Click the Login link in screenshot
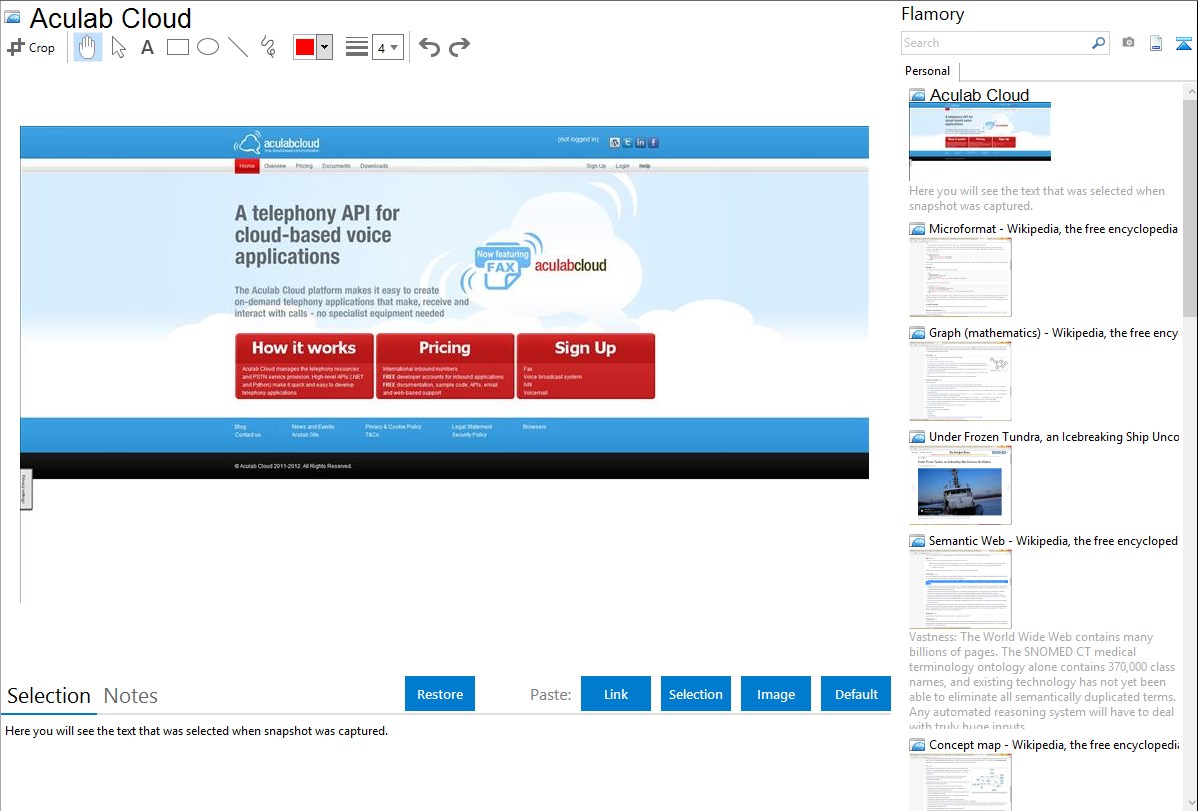This screenshot has width=1198, height=811. [623, 166]
